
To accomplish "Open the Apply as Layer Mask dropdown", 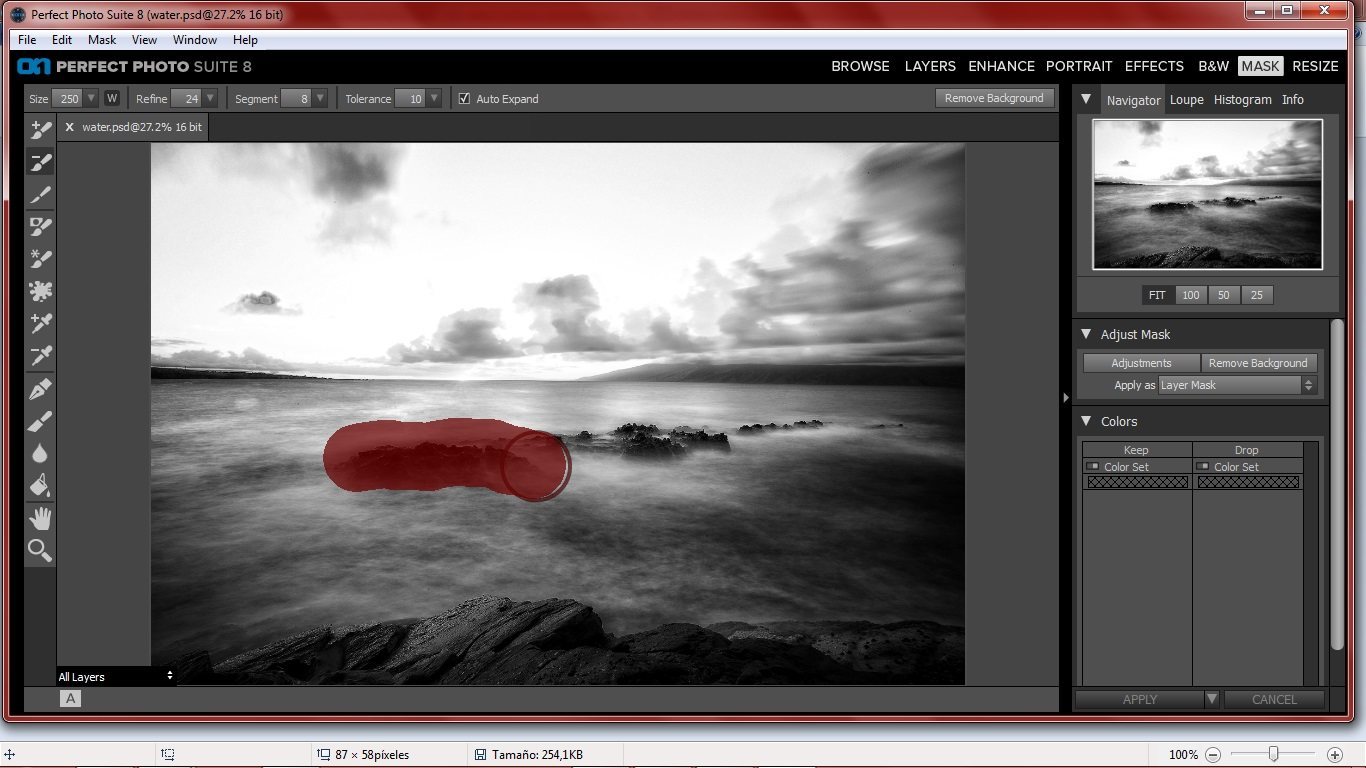I will tap(1309, 385).
